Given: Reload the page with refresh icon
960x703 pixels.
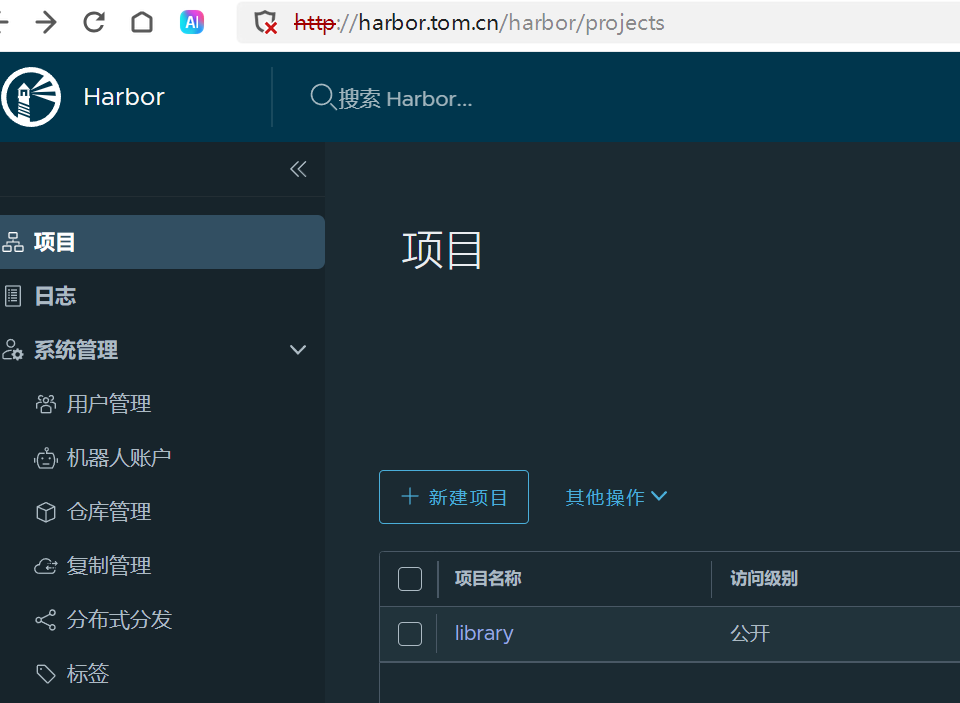Looking at the screenshot, I should 94,23.
